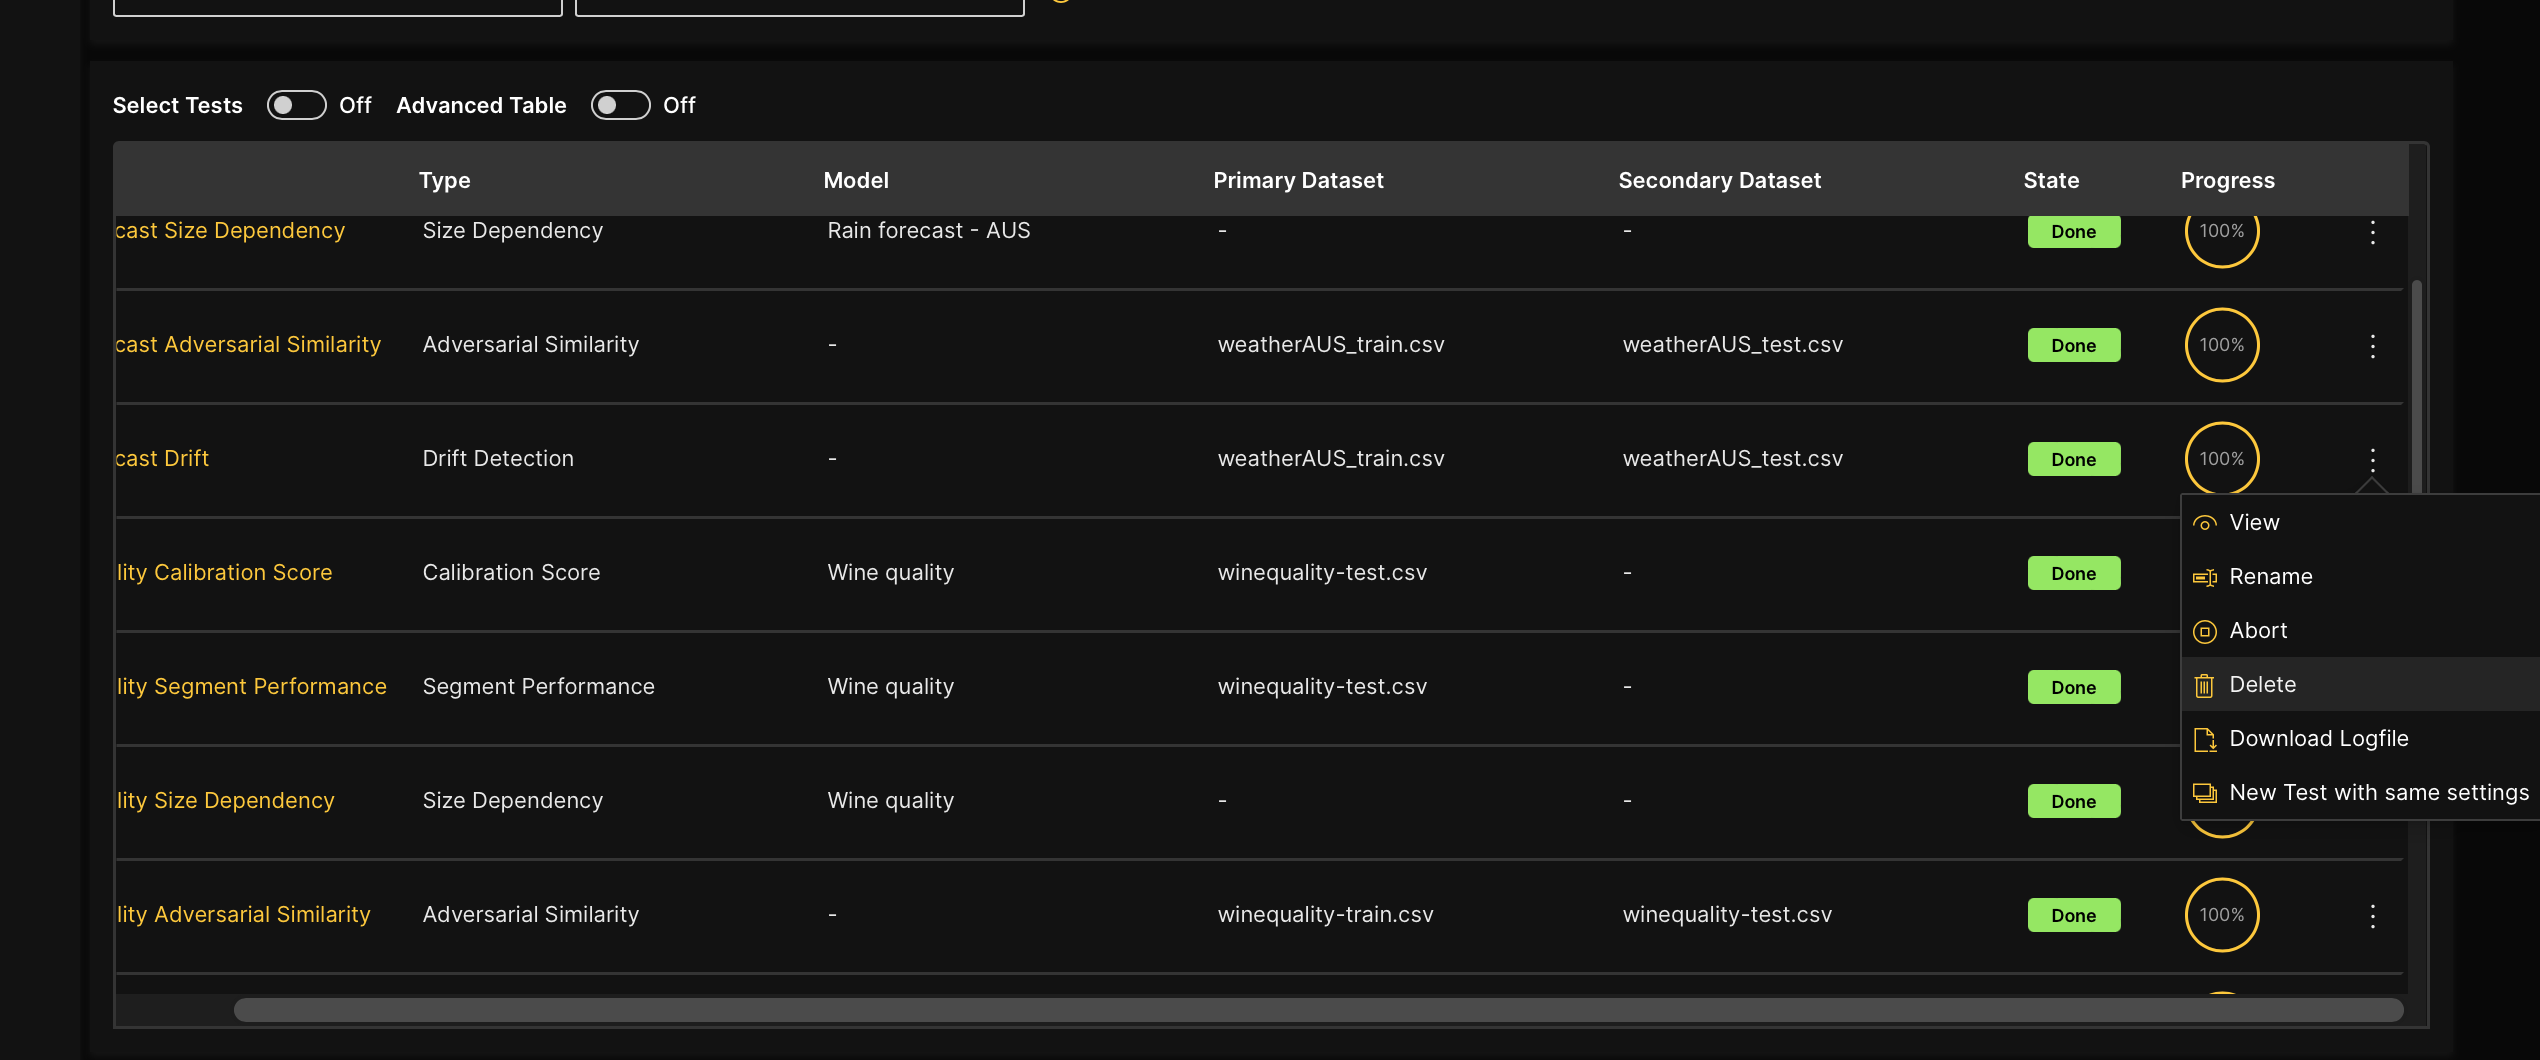Toggle the Select Tests switch
This screenshot has height=1060, width=2540.
[x=296, y=105]
